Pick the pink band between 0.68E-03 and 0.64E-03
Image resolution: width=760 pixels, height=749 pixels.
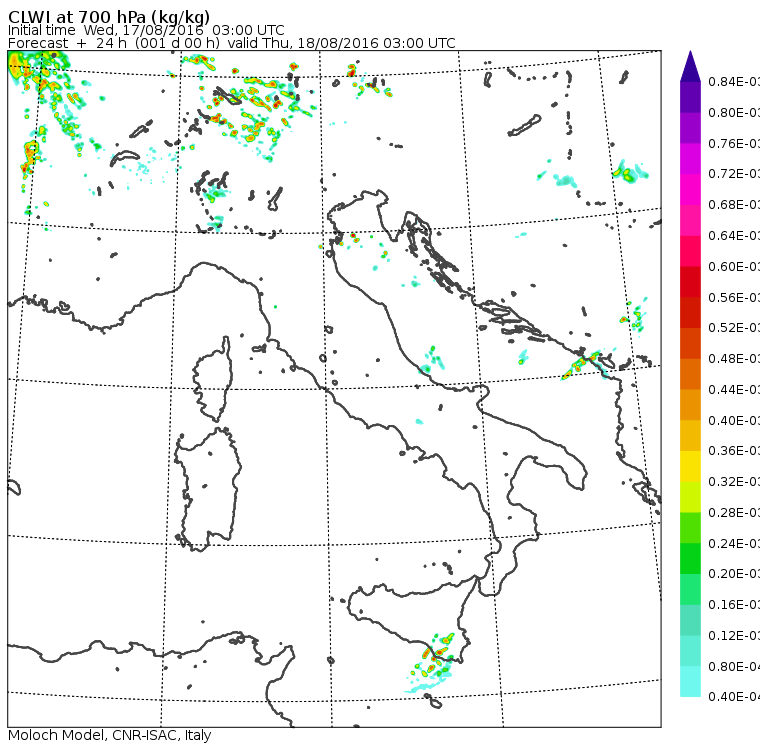[690, 220]
